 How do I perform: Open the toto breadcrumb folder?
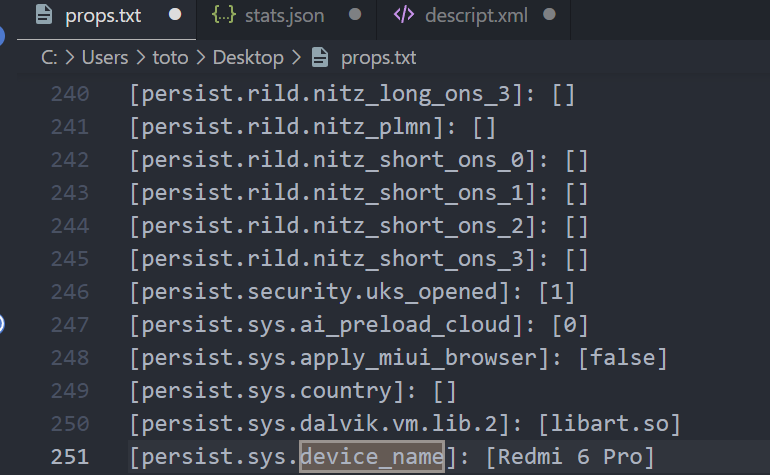pos(170,58)
